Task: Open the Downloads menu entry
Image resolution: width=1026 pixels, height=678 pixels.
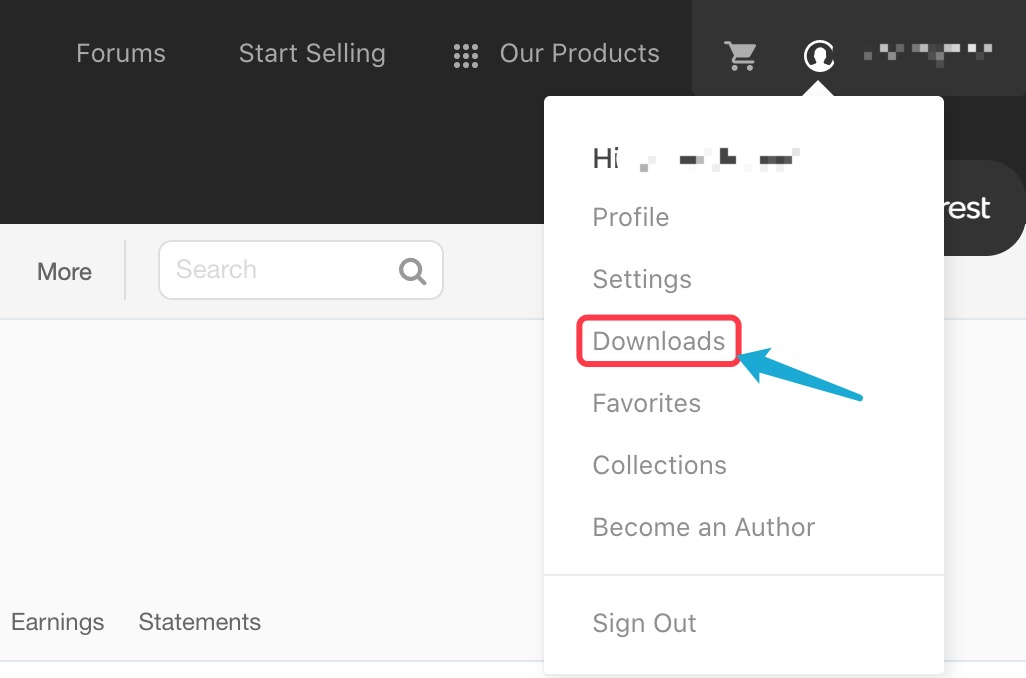Action: (659, 341)
